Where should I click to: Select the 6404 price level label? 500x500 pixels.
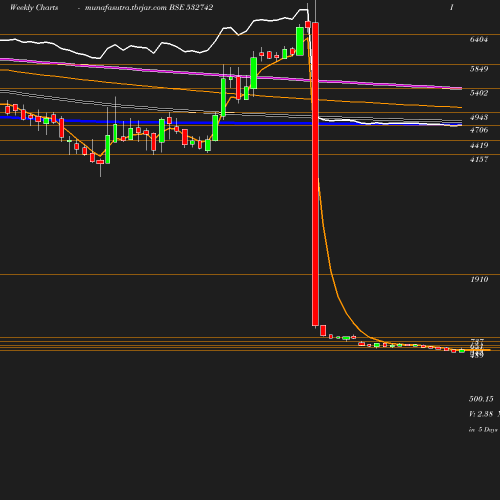tap(479, 39)
